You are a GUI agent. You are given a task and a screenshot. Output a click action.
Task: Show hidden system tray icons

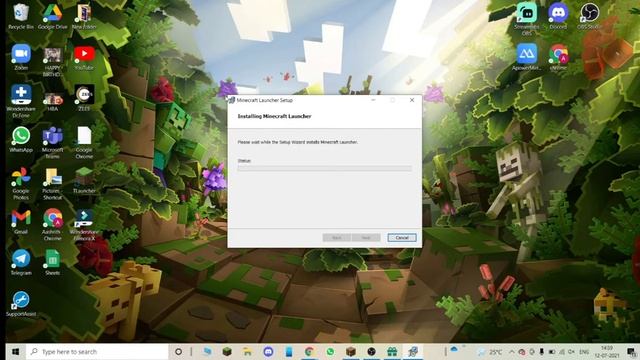pos(511,351)
